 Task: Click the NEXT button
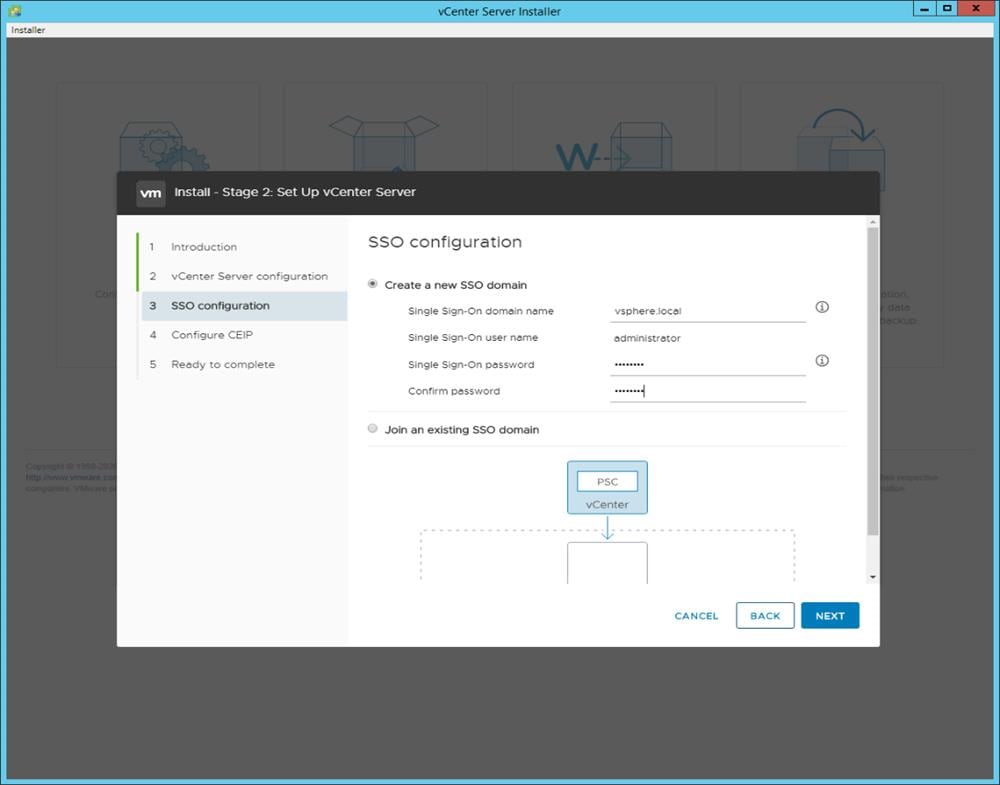coord(830,616)
